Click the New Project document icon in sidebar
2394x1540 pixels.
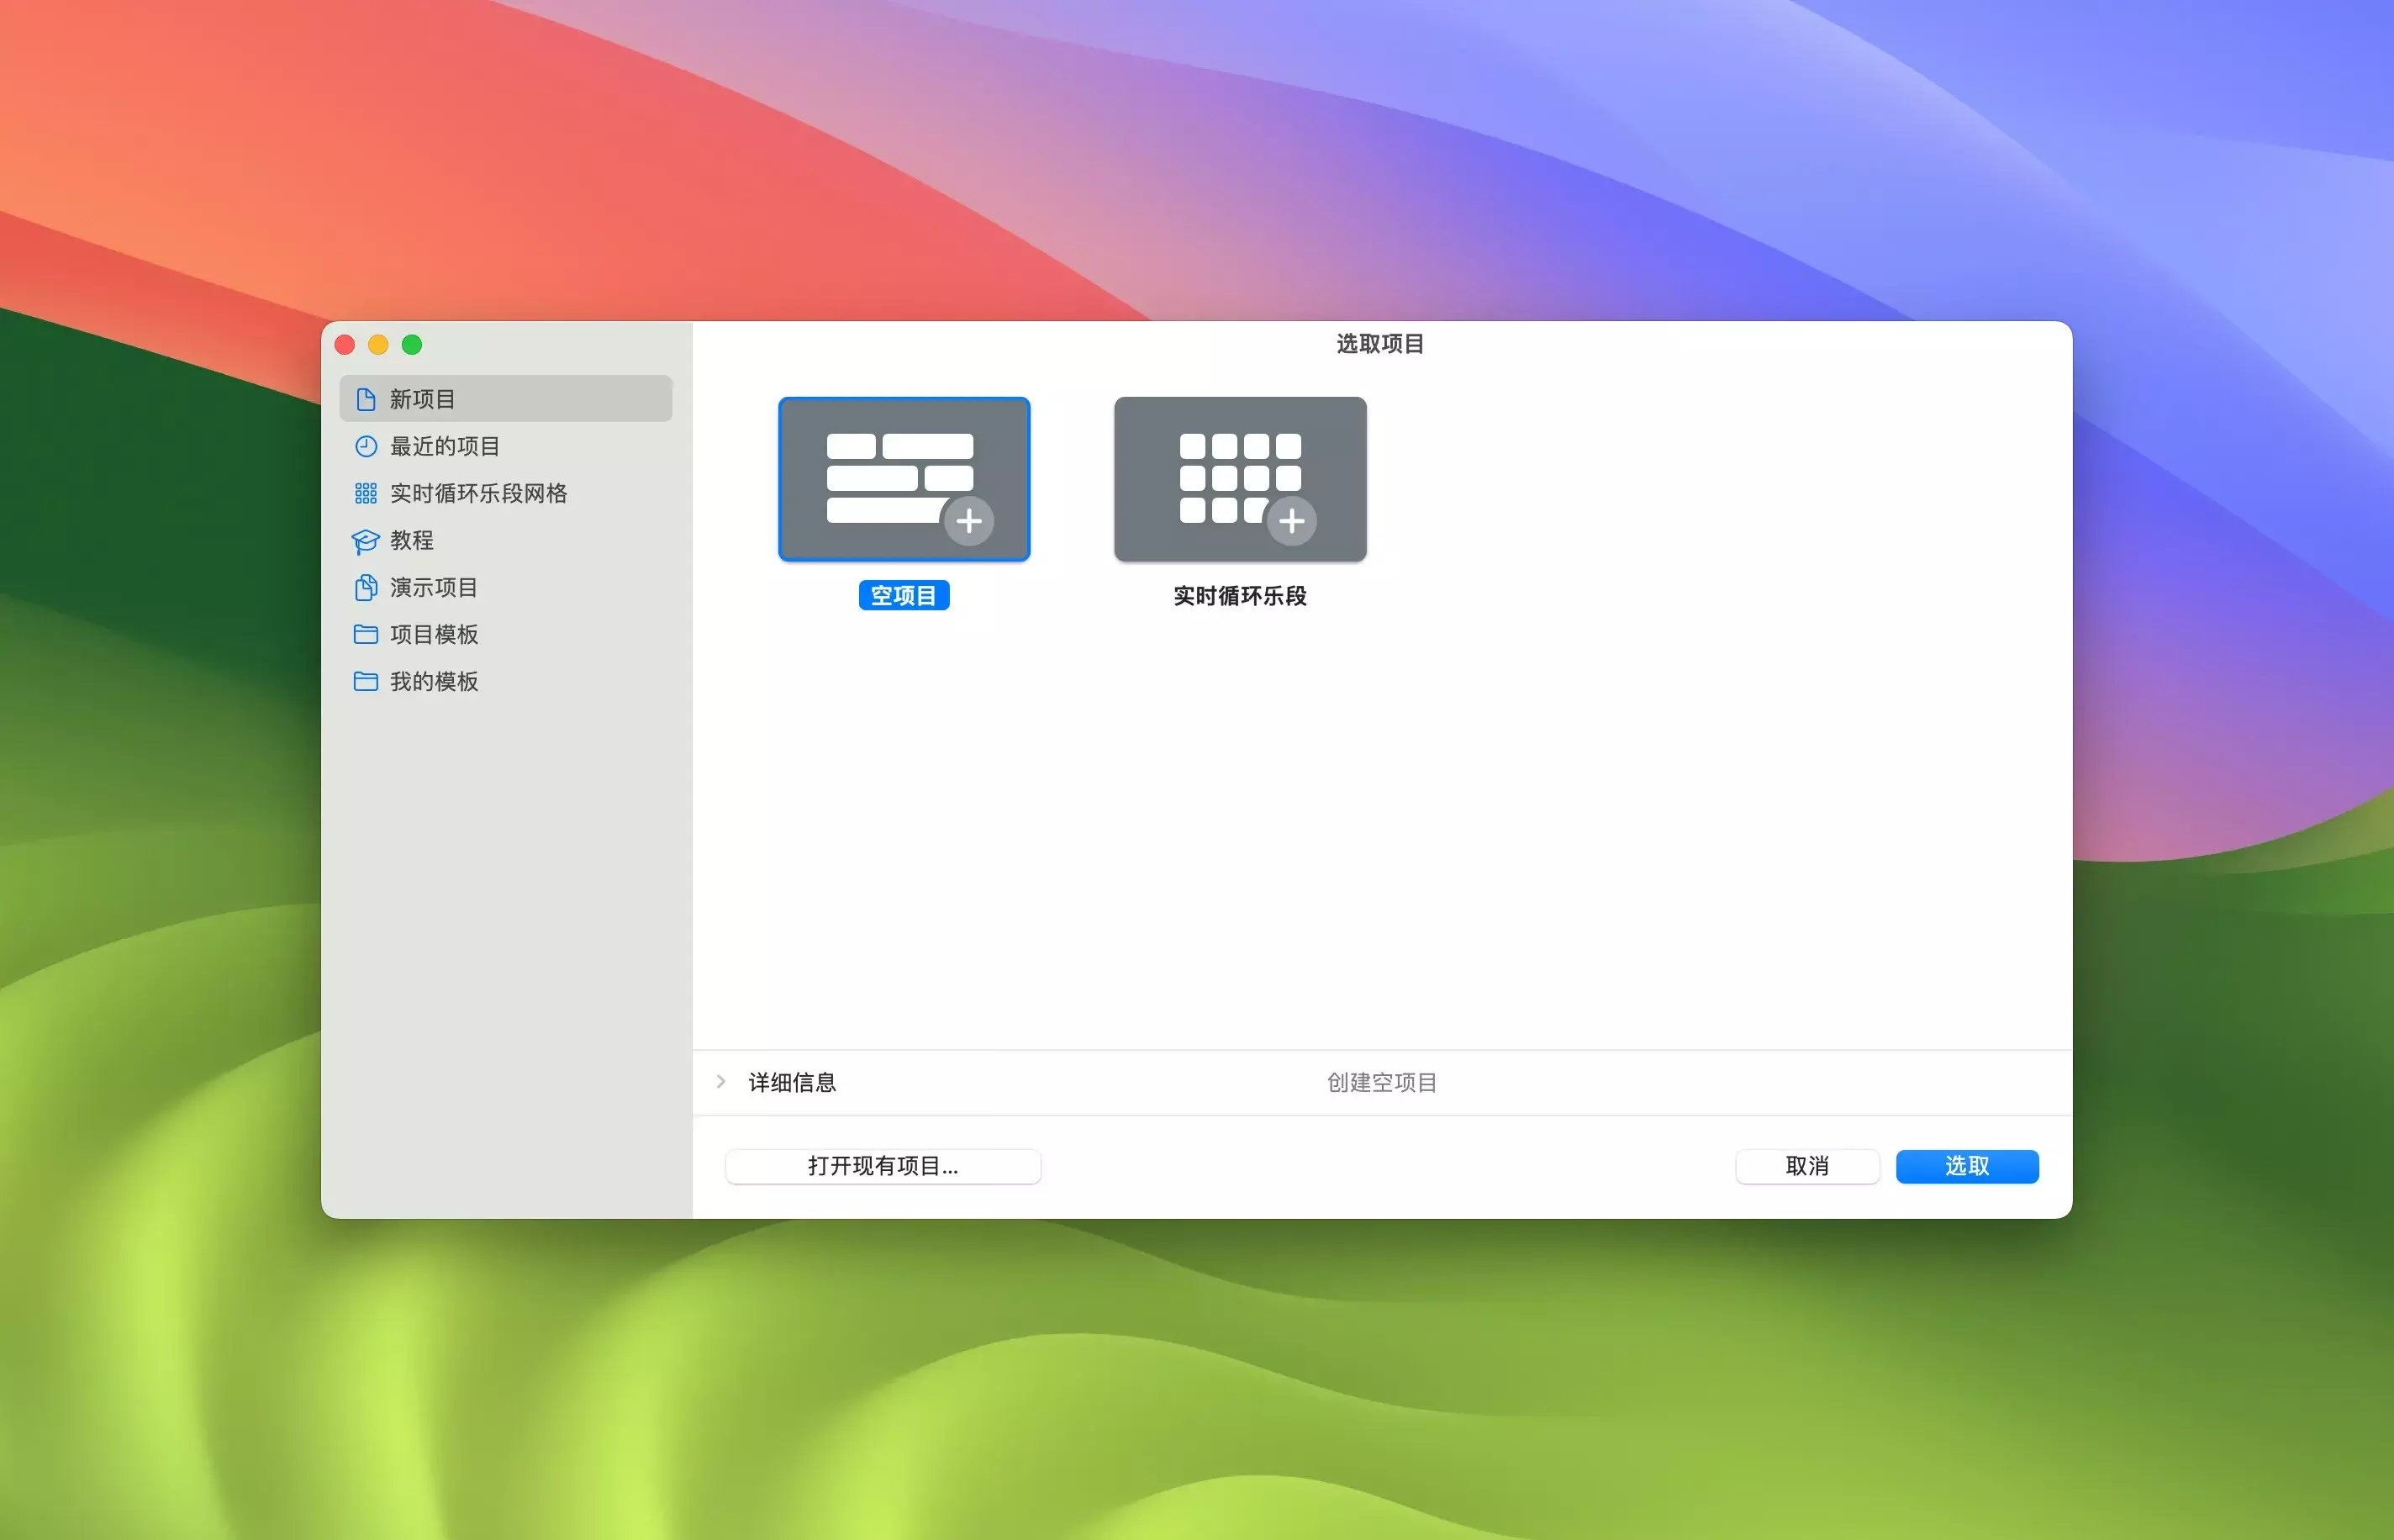click(366, 399)
